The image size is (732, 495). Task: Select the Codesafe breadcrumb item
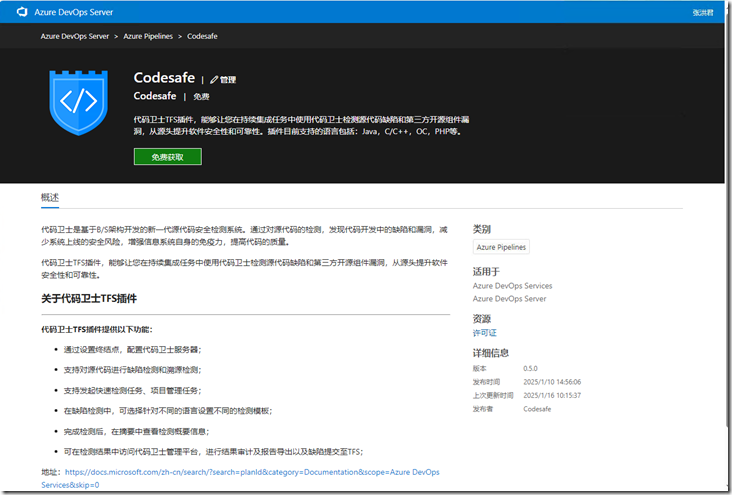click(x=202, y=36)
